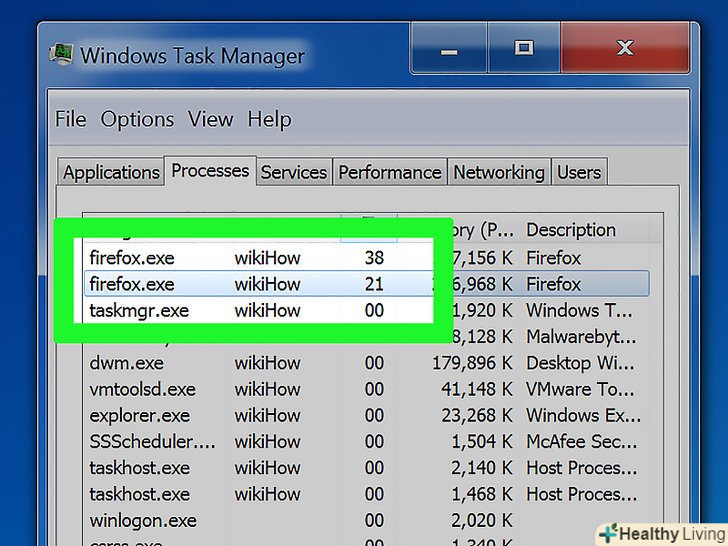Image resolution: width=728 pixels, height=546 pixels.
Task: Minimize the Windows Task Manager window
Action: pyautogui.click(x=448, y=47)
